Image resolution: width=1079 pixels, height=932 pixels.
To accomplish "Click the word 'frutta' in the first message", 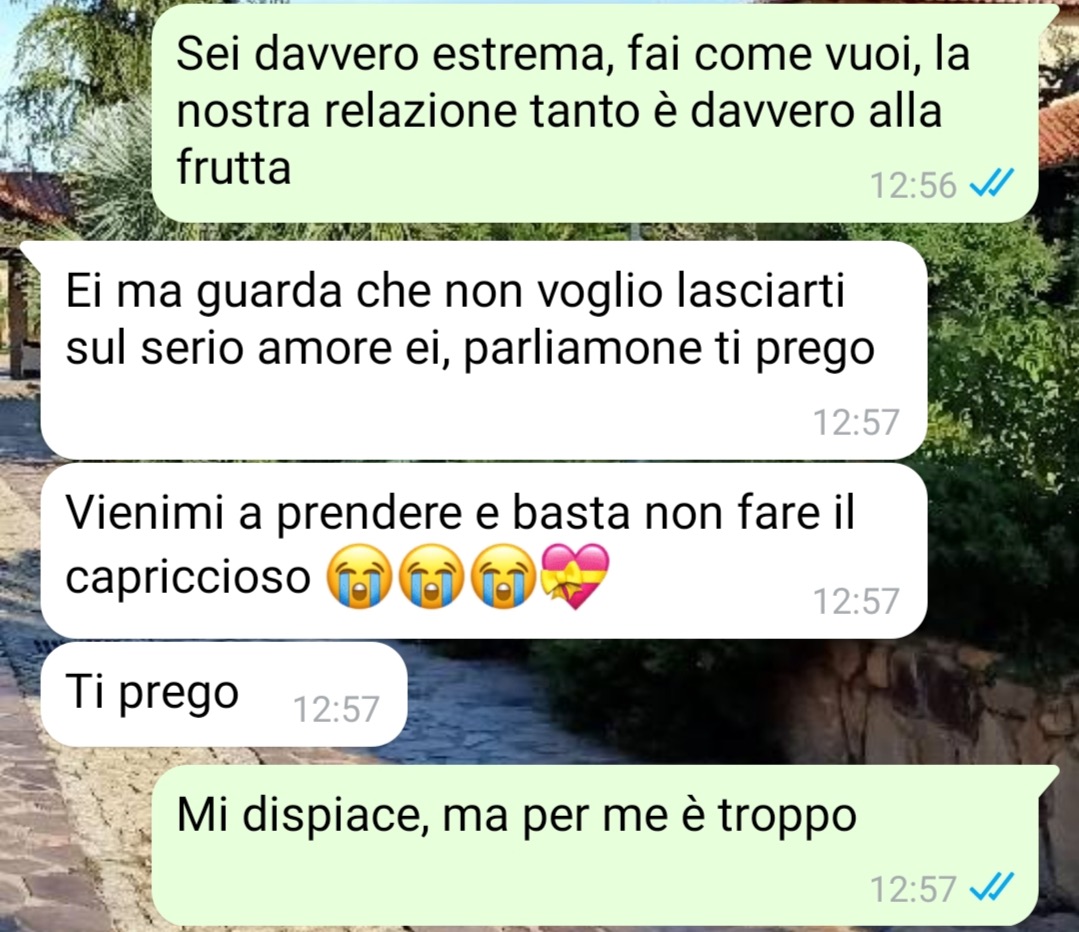I will coord(234,167).
